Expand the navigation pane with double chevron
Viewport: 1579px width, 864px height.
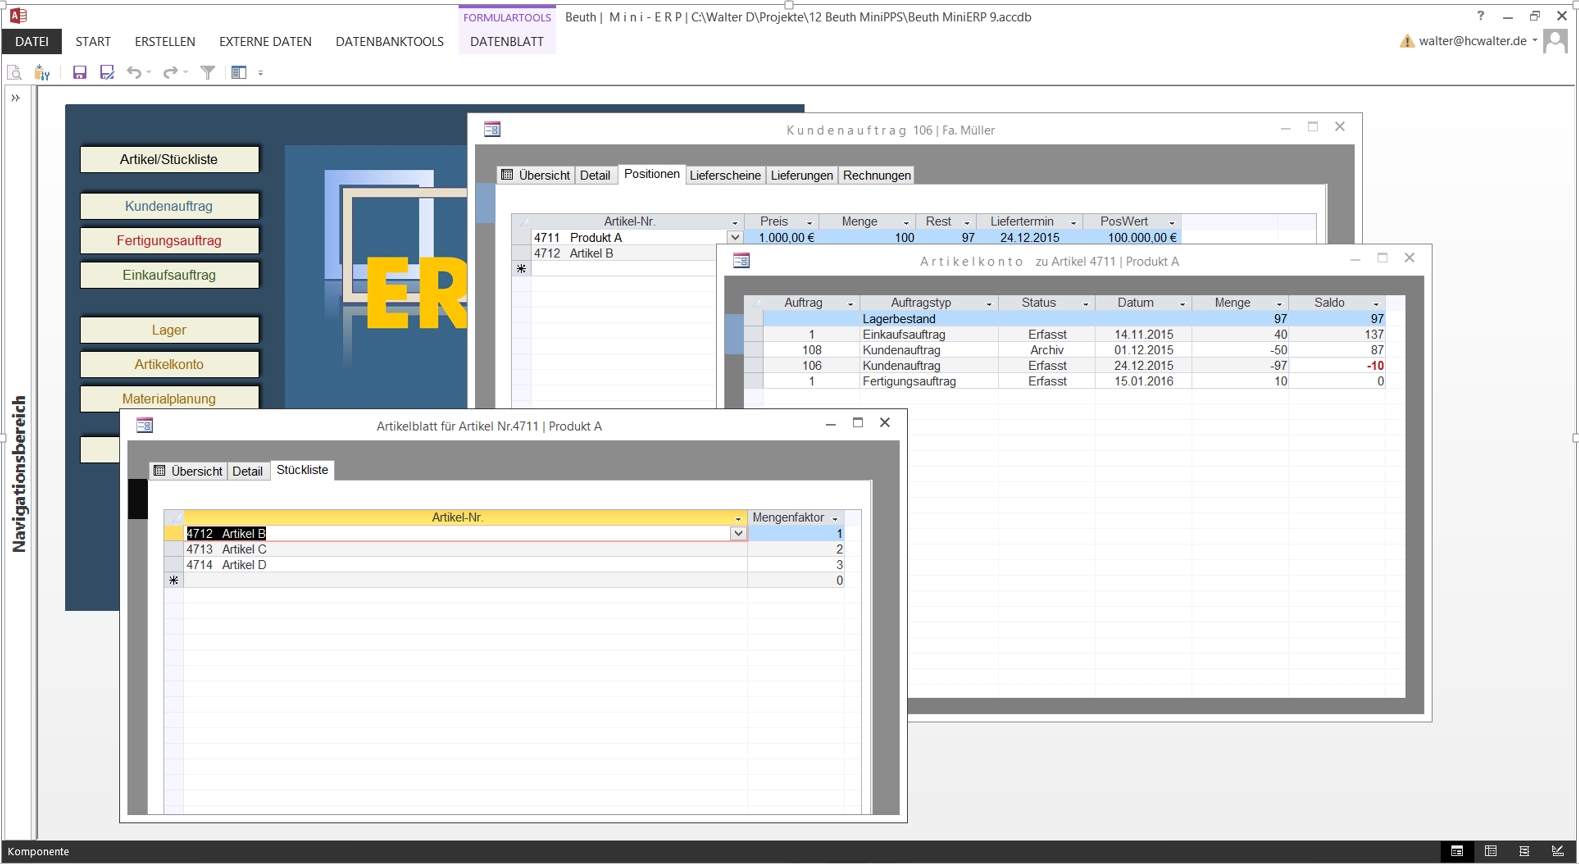click(x=15, y=98)
